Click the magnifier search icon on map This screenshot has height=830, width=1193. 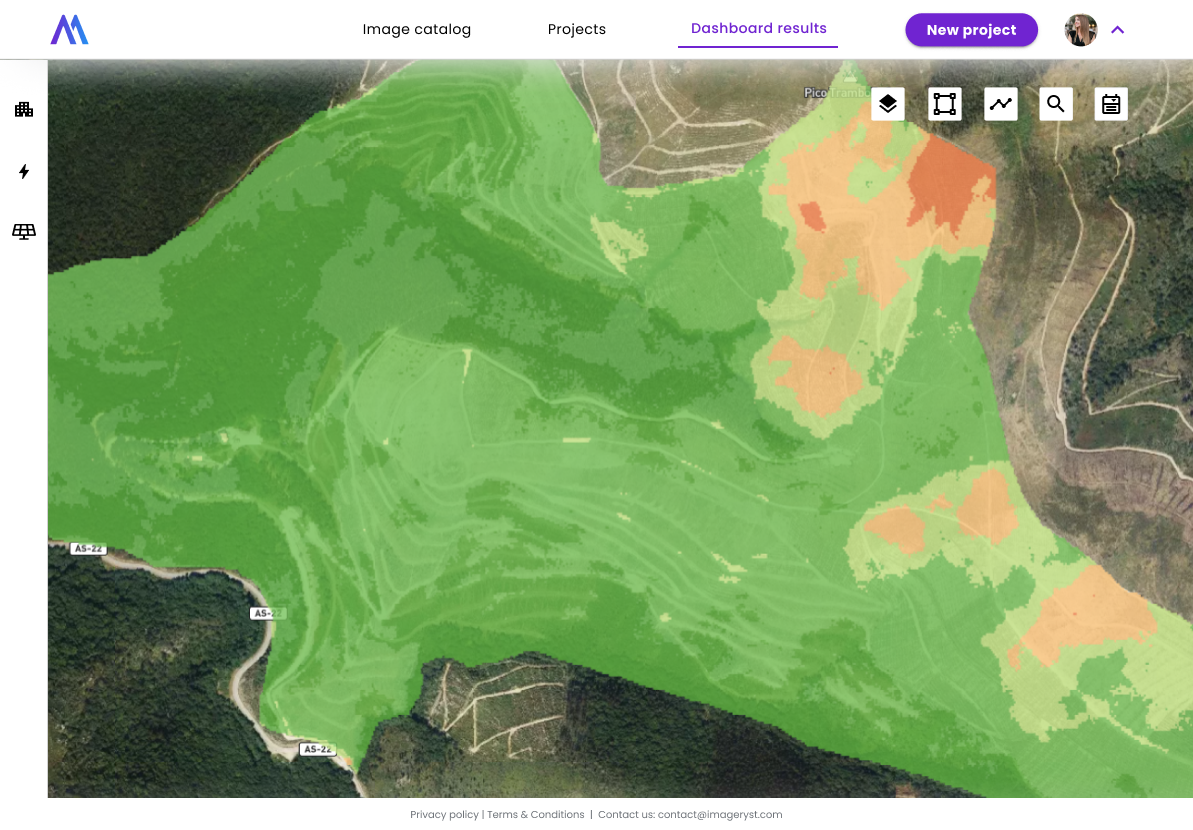(1056, 104)
